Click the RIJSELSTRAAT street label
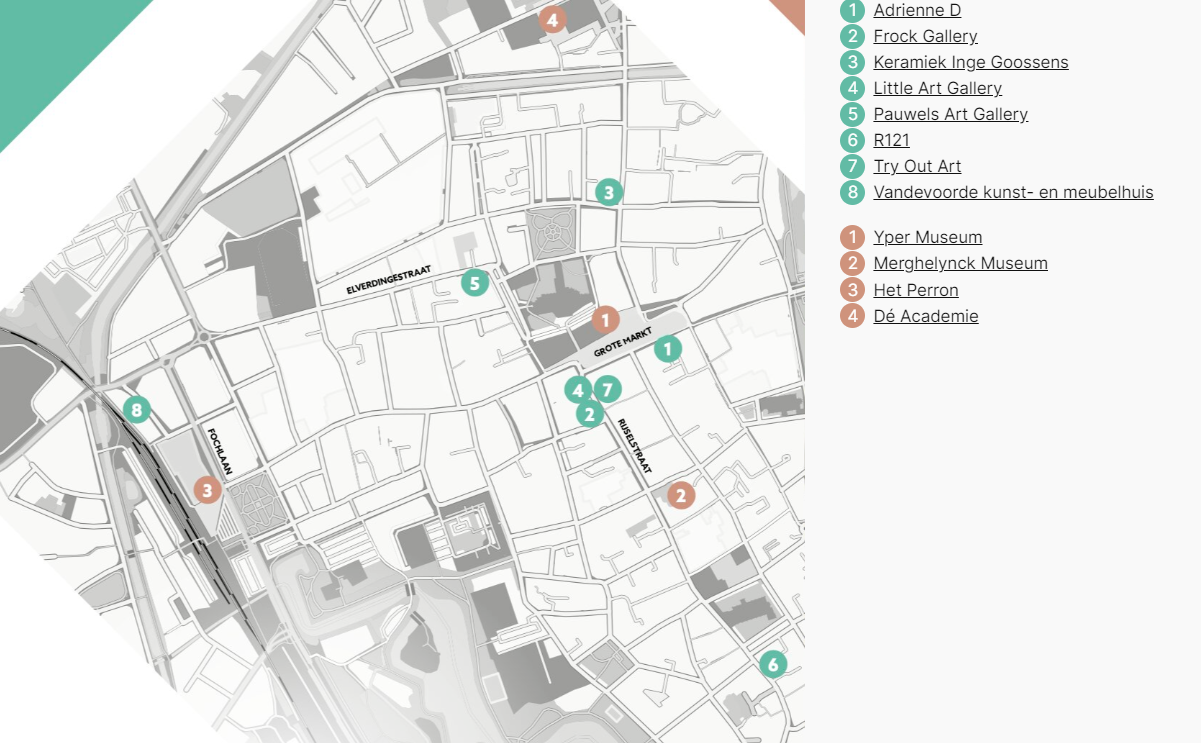 point(634,446)
